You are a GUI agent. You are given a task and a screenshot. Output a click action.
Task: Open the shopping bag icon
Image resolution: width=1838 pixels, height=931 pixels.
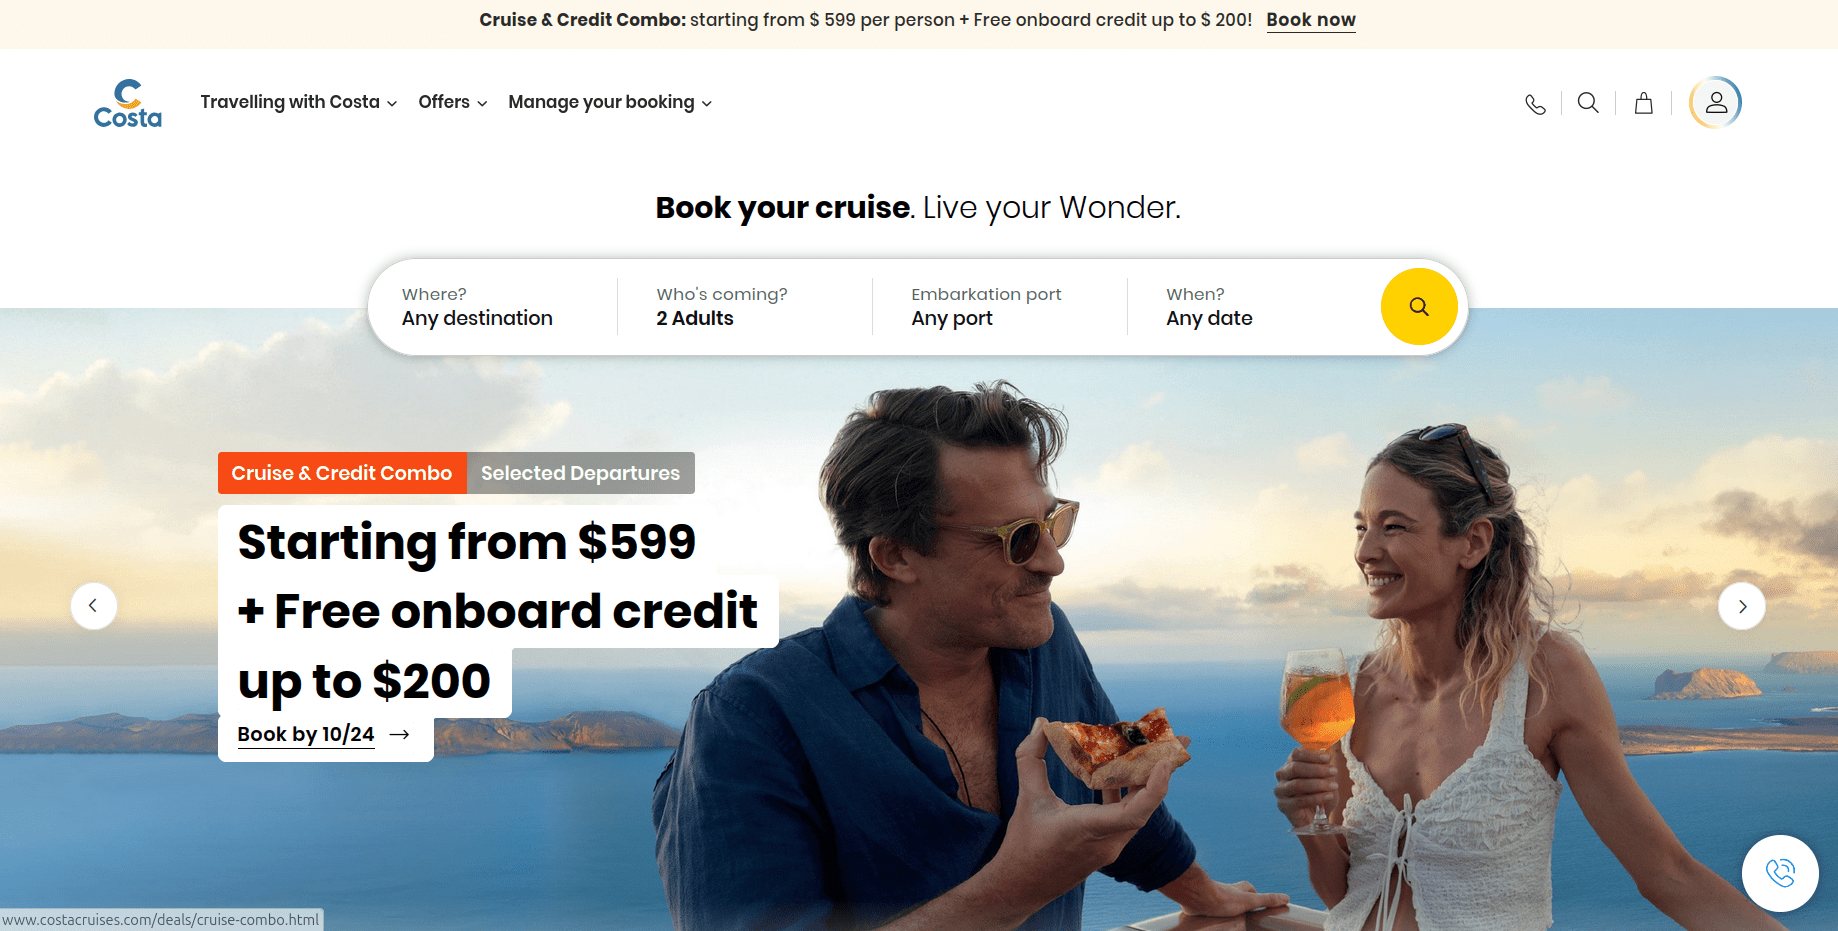1643,103
